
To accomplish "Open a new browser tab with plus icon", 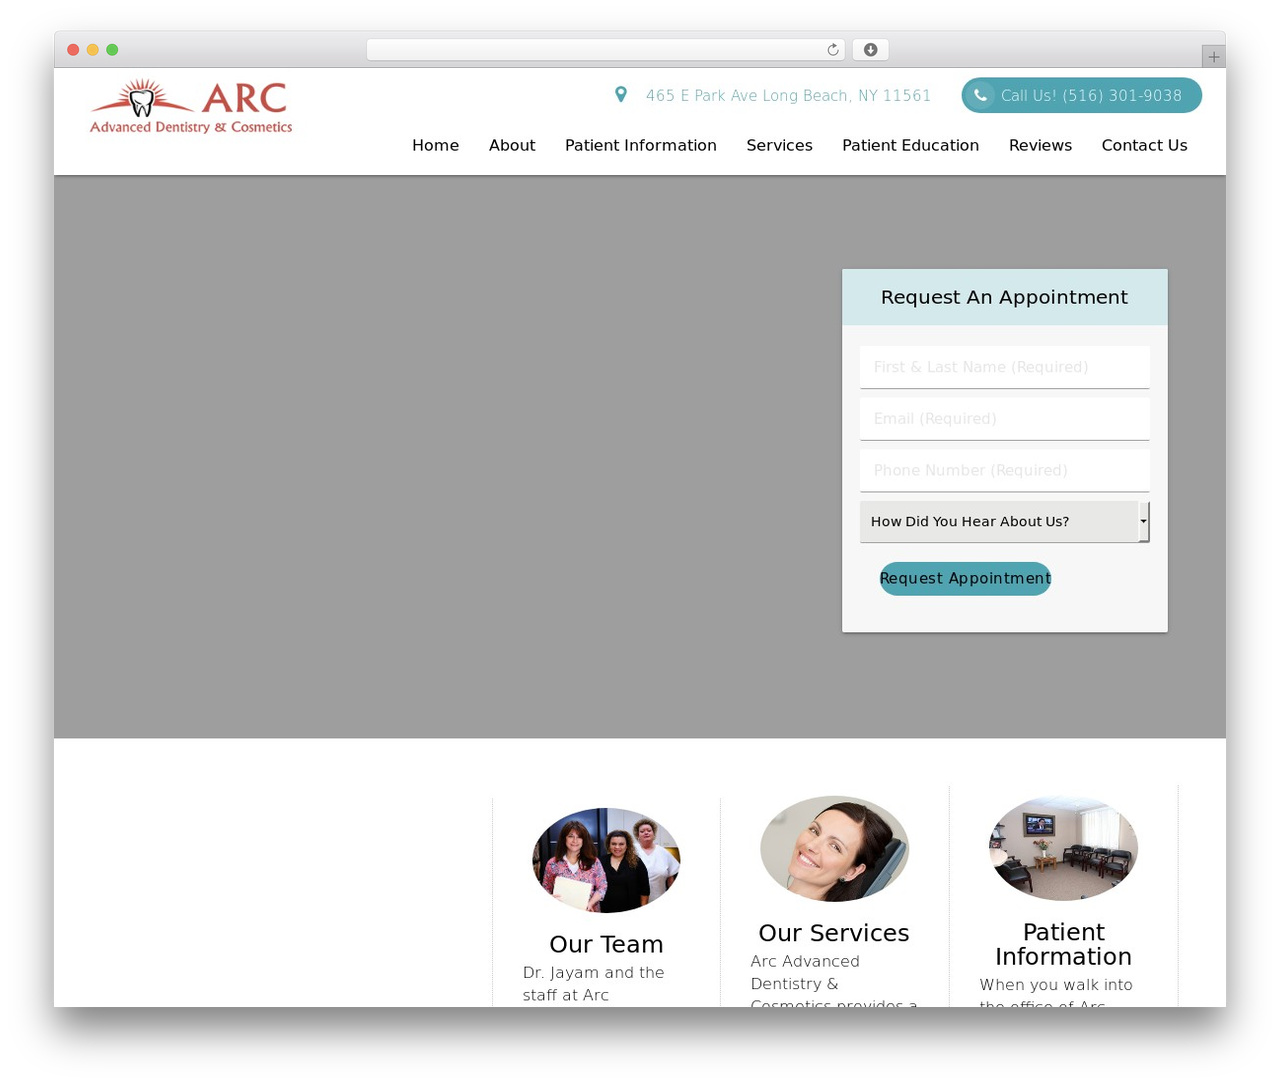I will tap(1213, 57).
